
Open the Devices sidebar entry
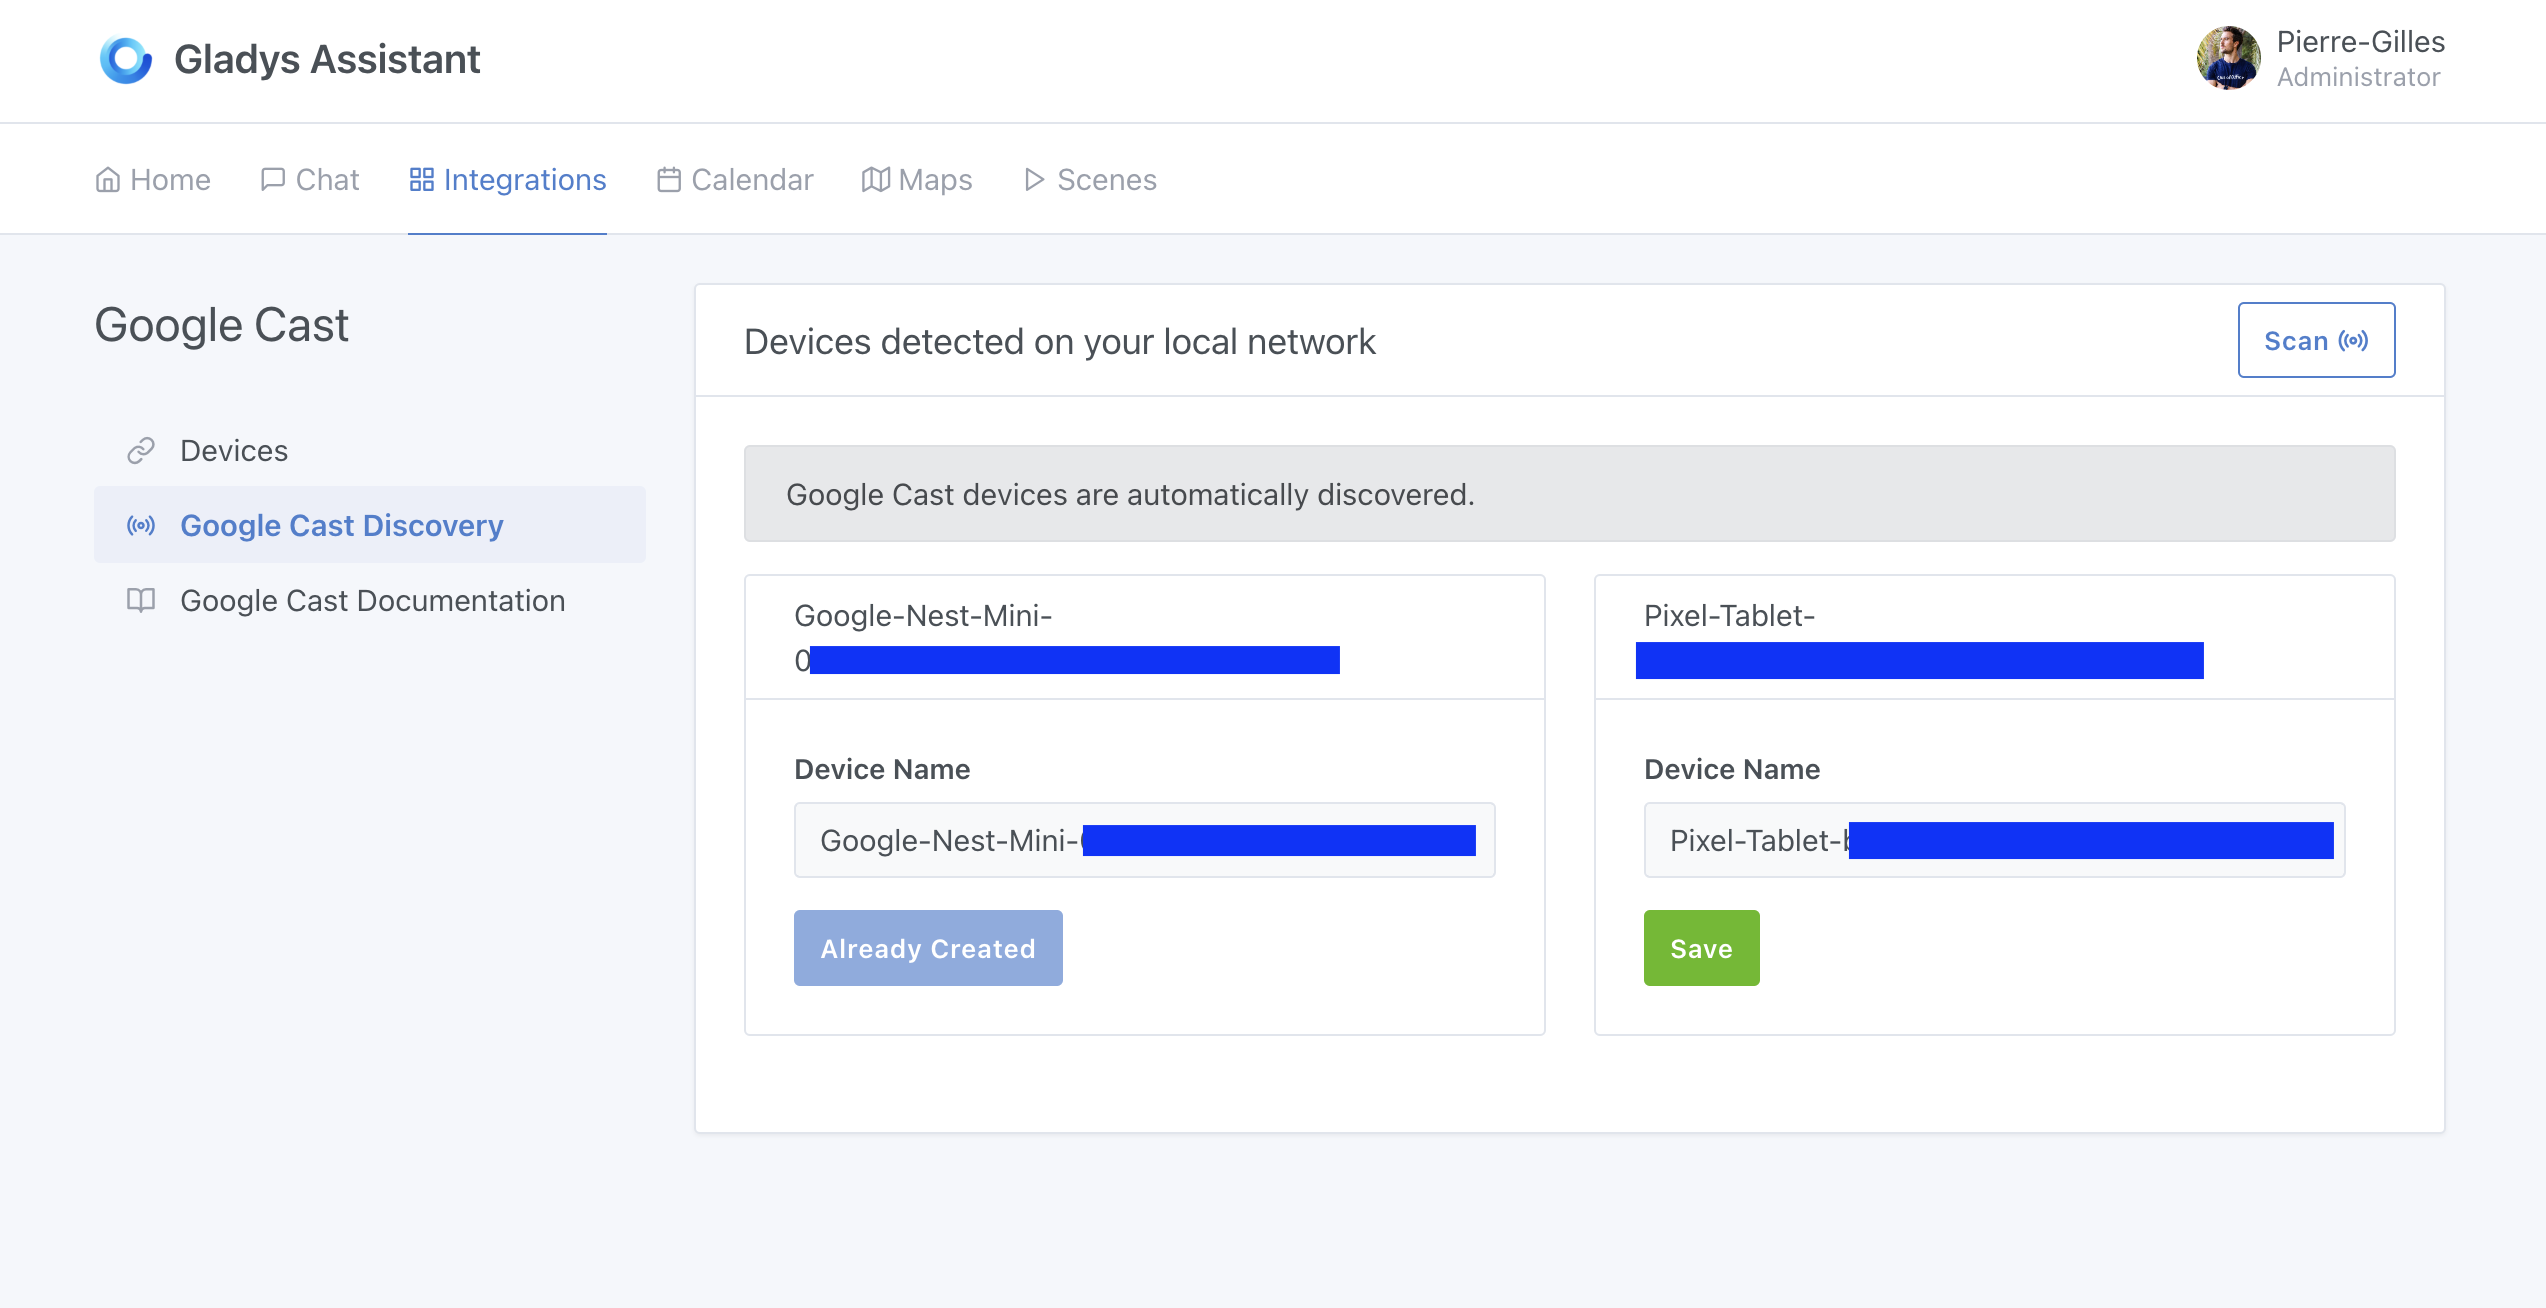(x=233, y=450)
